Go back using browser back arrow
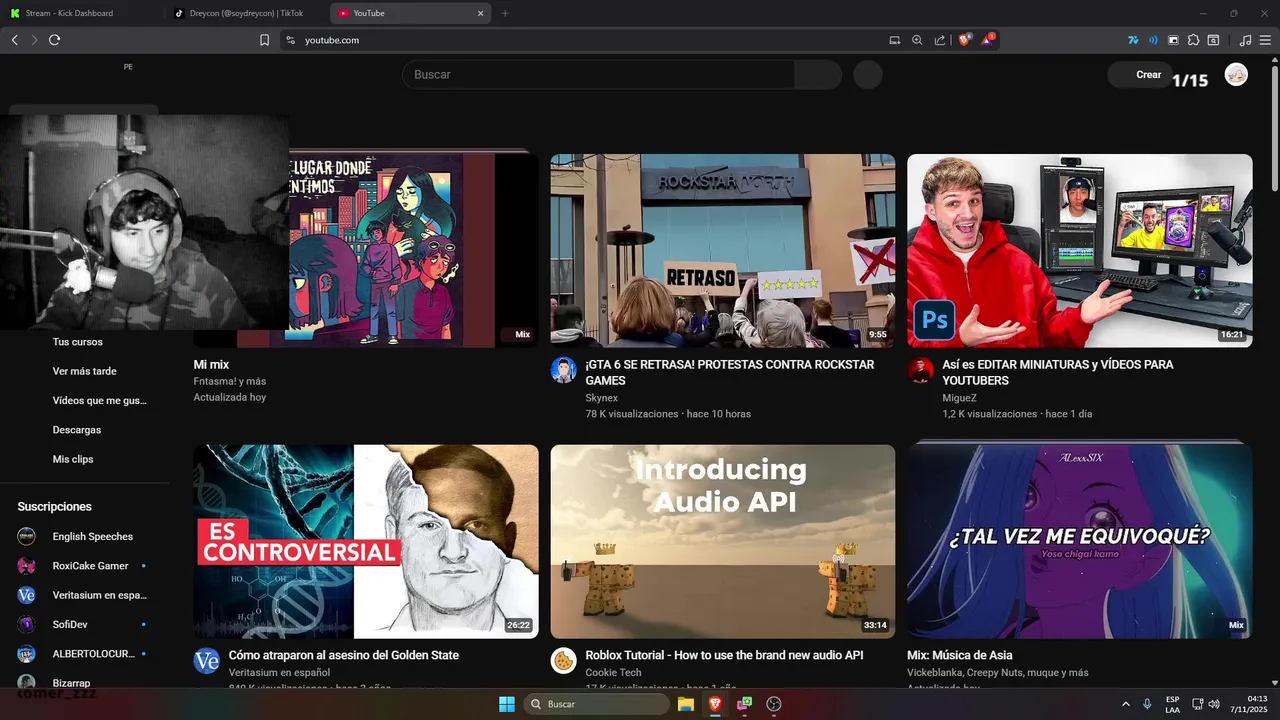Image resolution: width=1280 pixels, height=720 pixels. tap(14, 40)
